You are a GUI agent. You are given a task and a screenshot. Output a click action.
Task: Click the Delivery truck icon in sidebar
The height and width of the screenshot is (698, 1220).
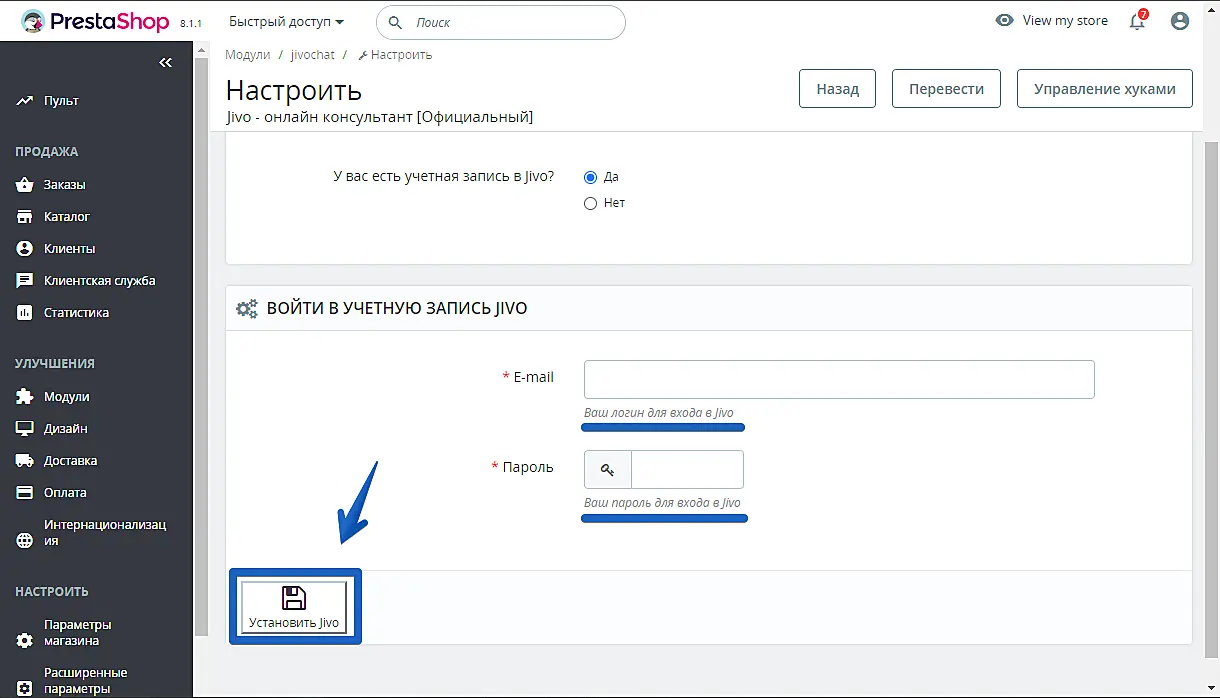(25, 461)
